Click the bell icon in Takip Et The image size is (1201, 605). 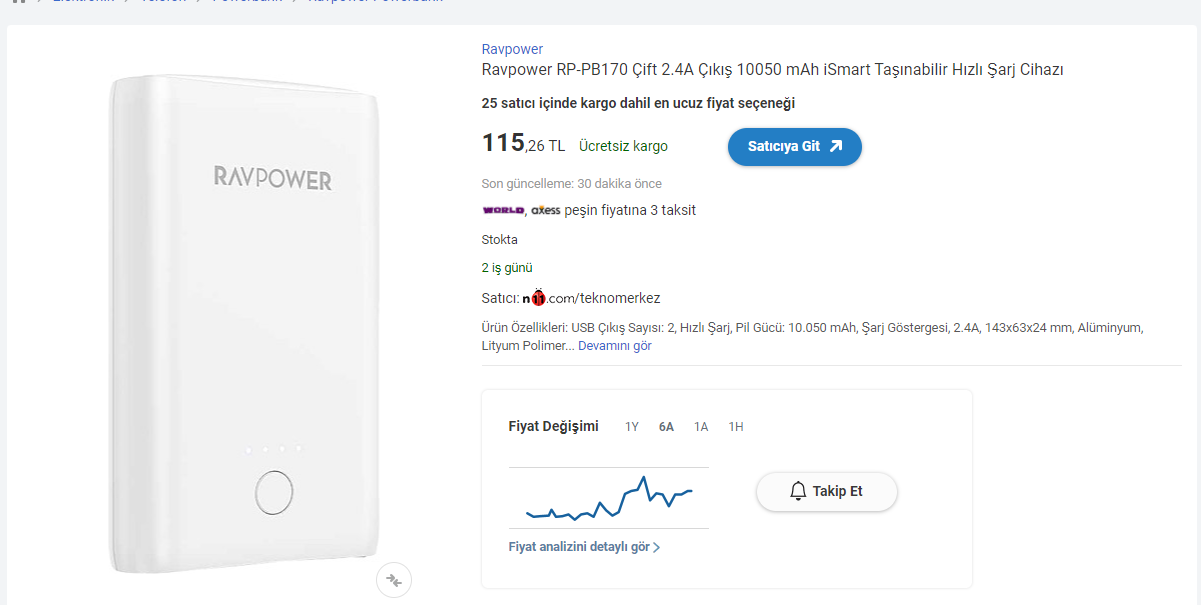pos(798,491)
